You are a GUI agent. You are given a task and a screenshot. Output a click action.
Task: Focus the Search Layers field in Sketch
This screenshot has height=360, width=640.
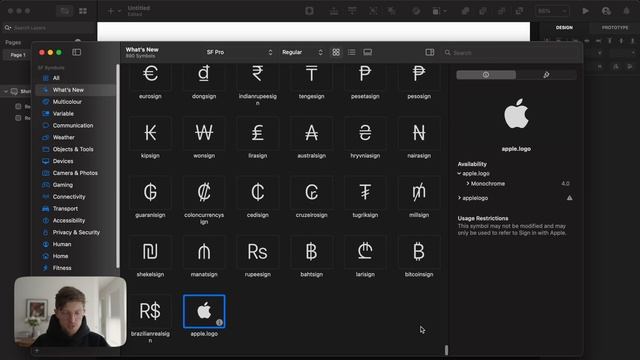[x=47, y=28]
